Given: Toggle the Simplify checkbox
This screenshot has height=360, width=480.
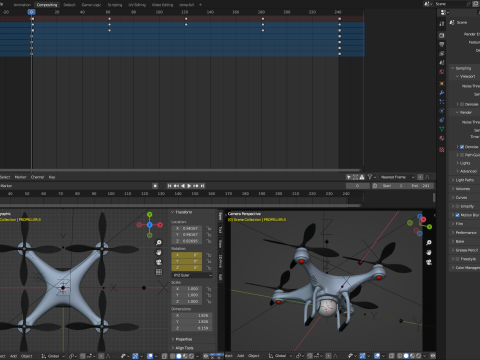Looking at the screenshot, I should pyautogui.click(x=458, y=206).
